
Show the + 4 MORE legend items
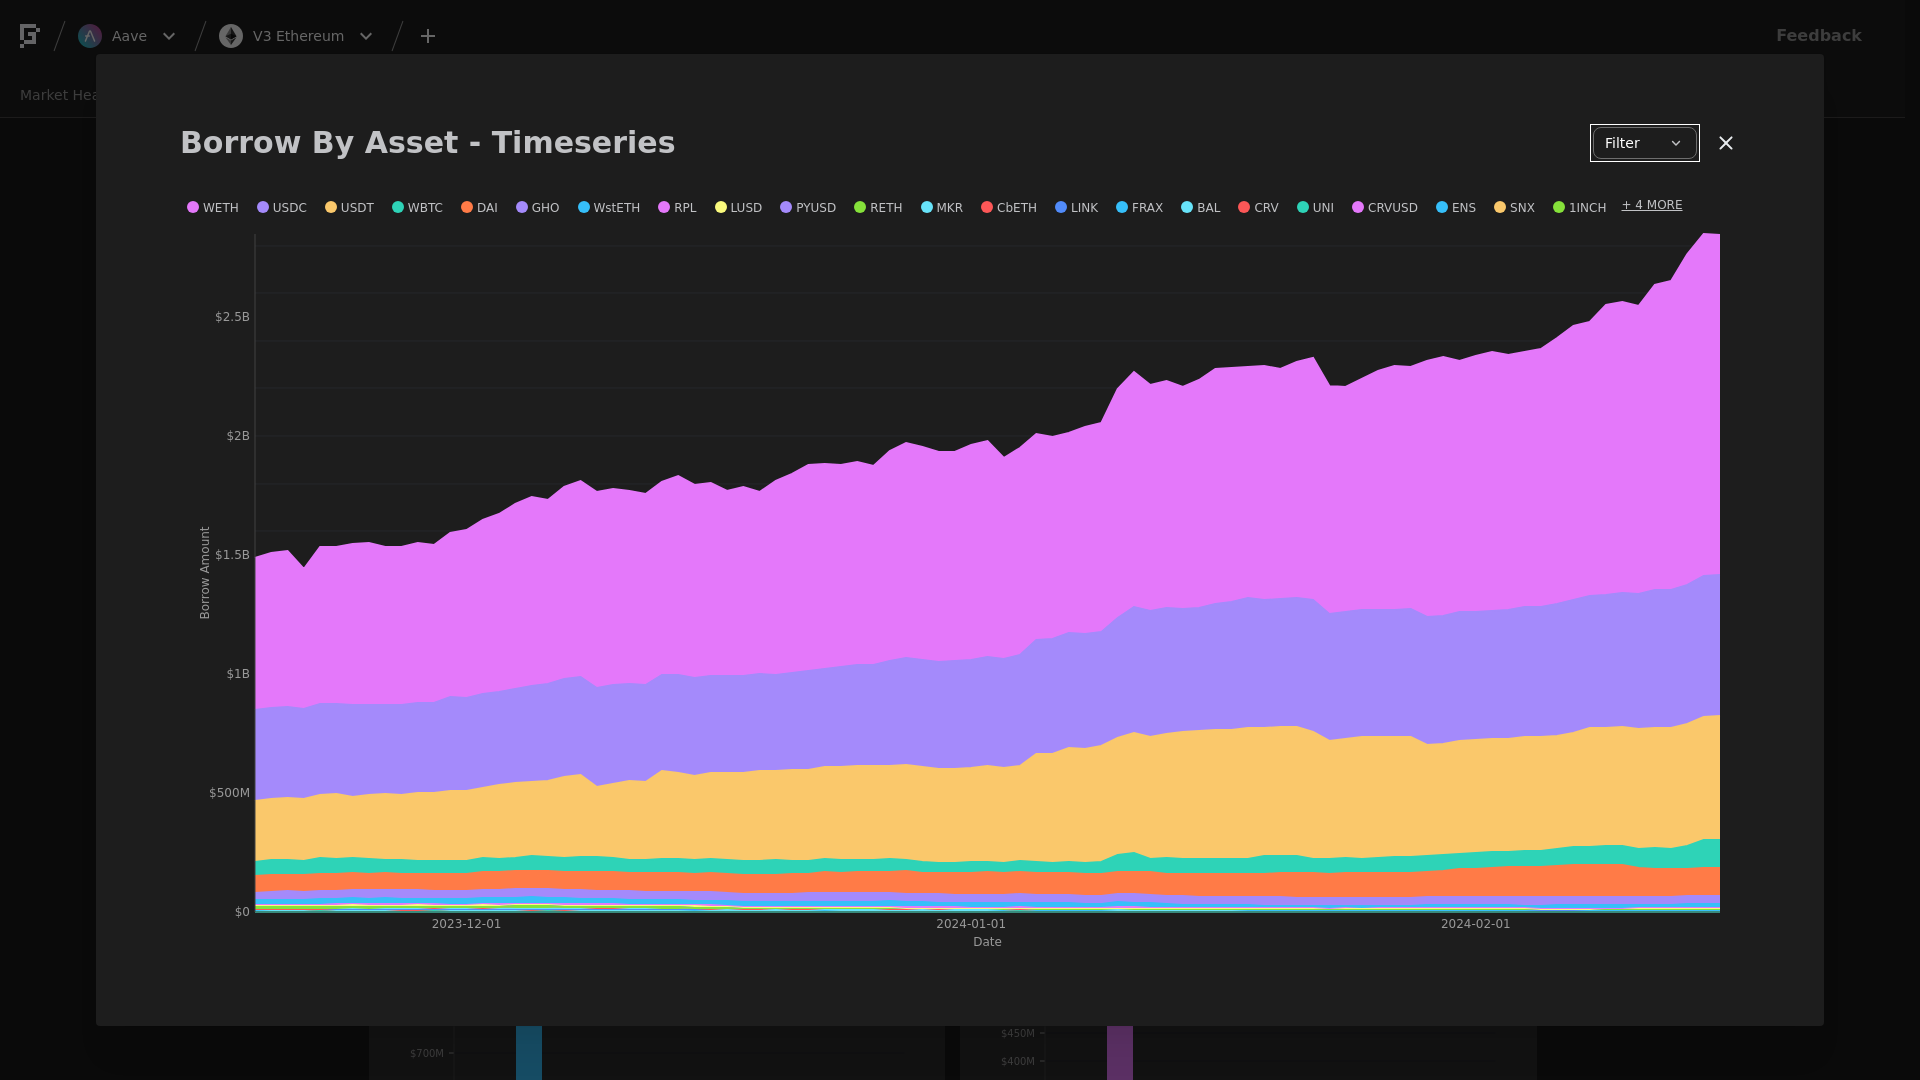click(1652, 205)
